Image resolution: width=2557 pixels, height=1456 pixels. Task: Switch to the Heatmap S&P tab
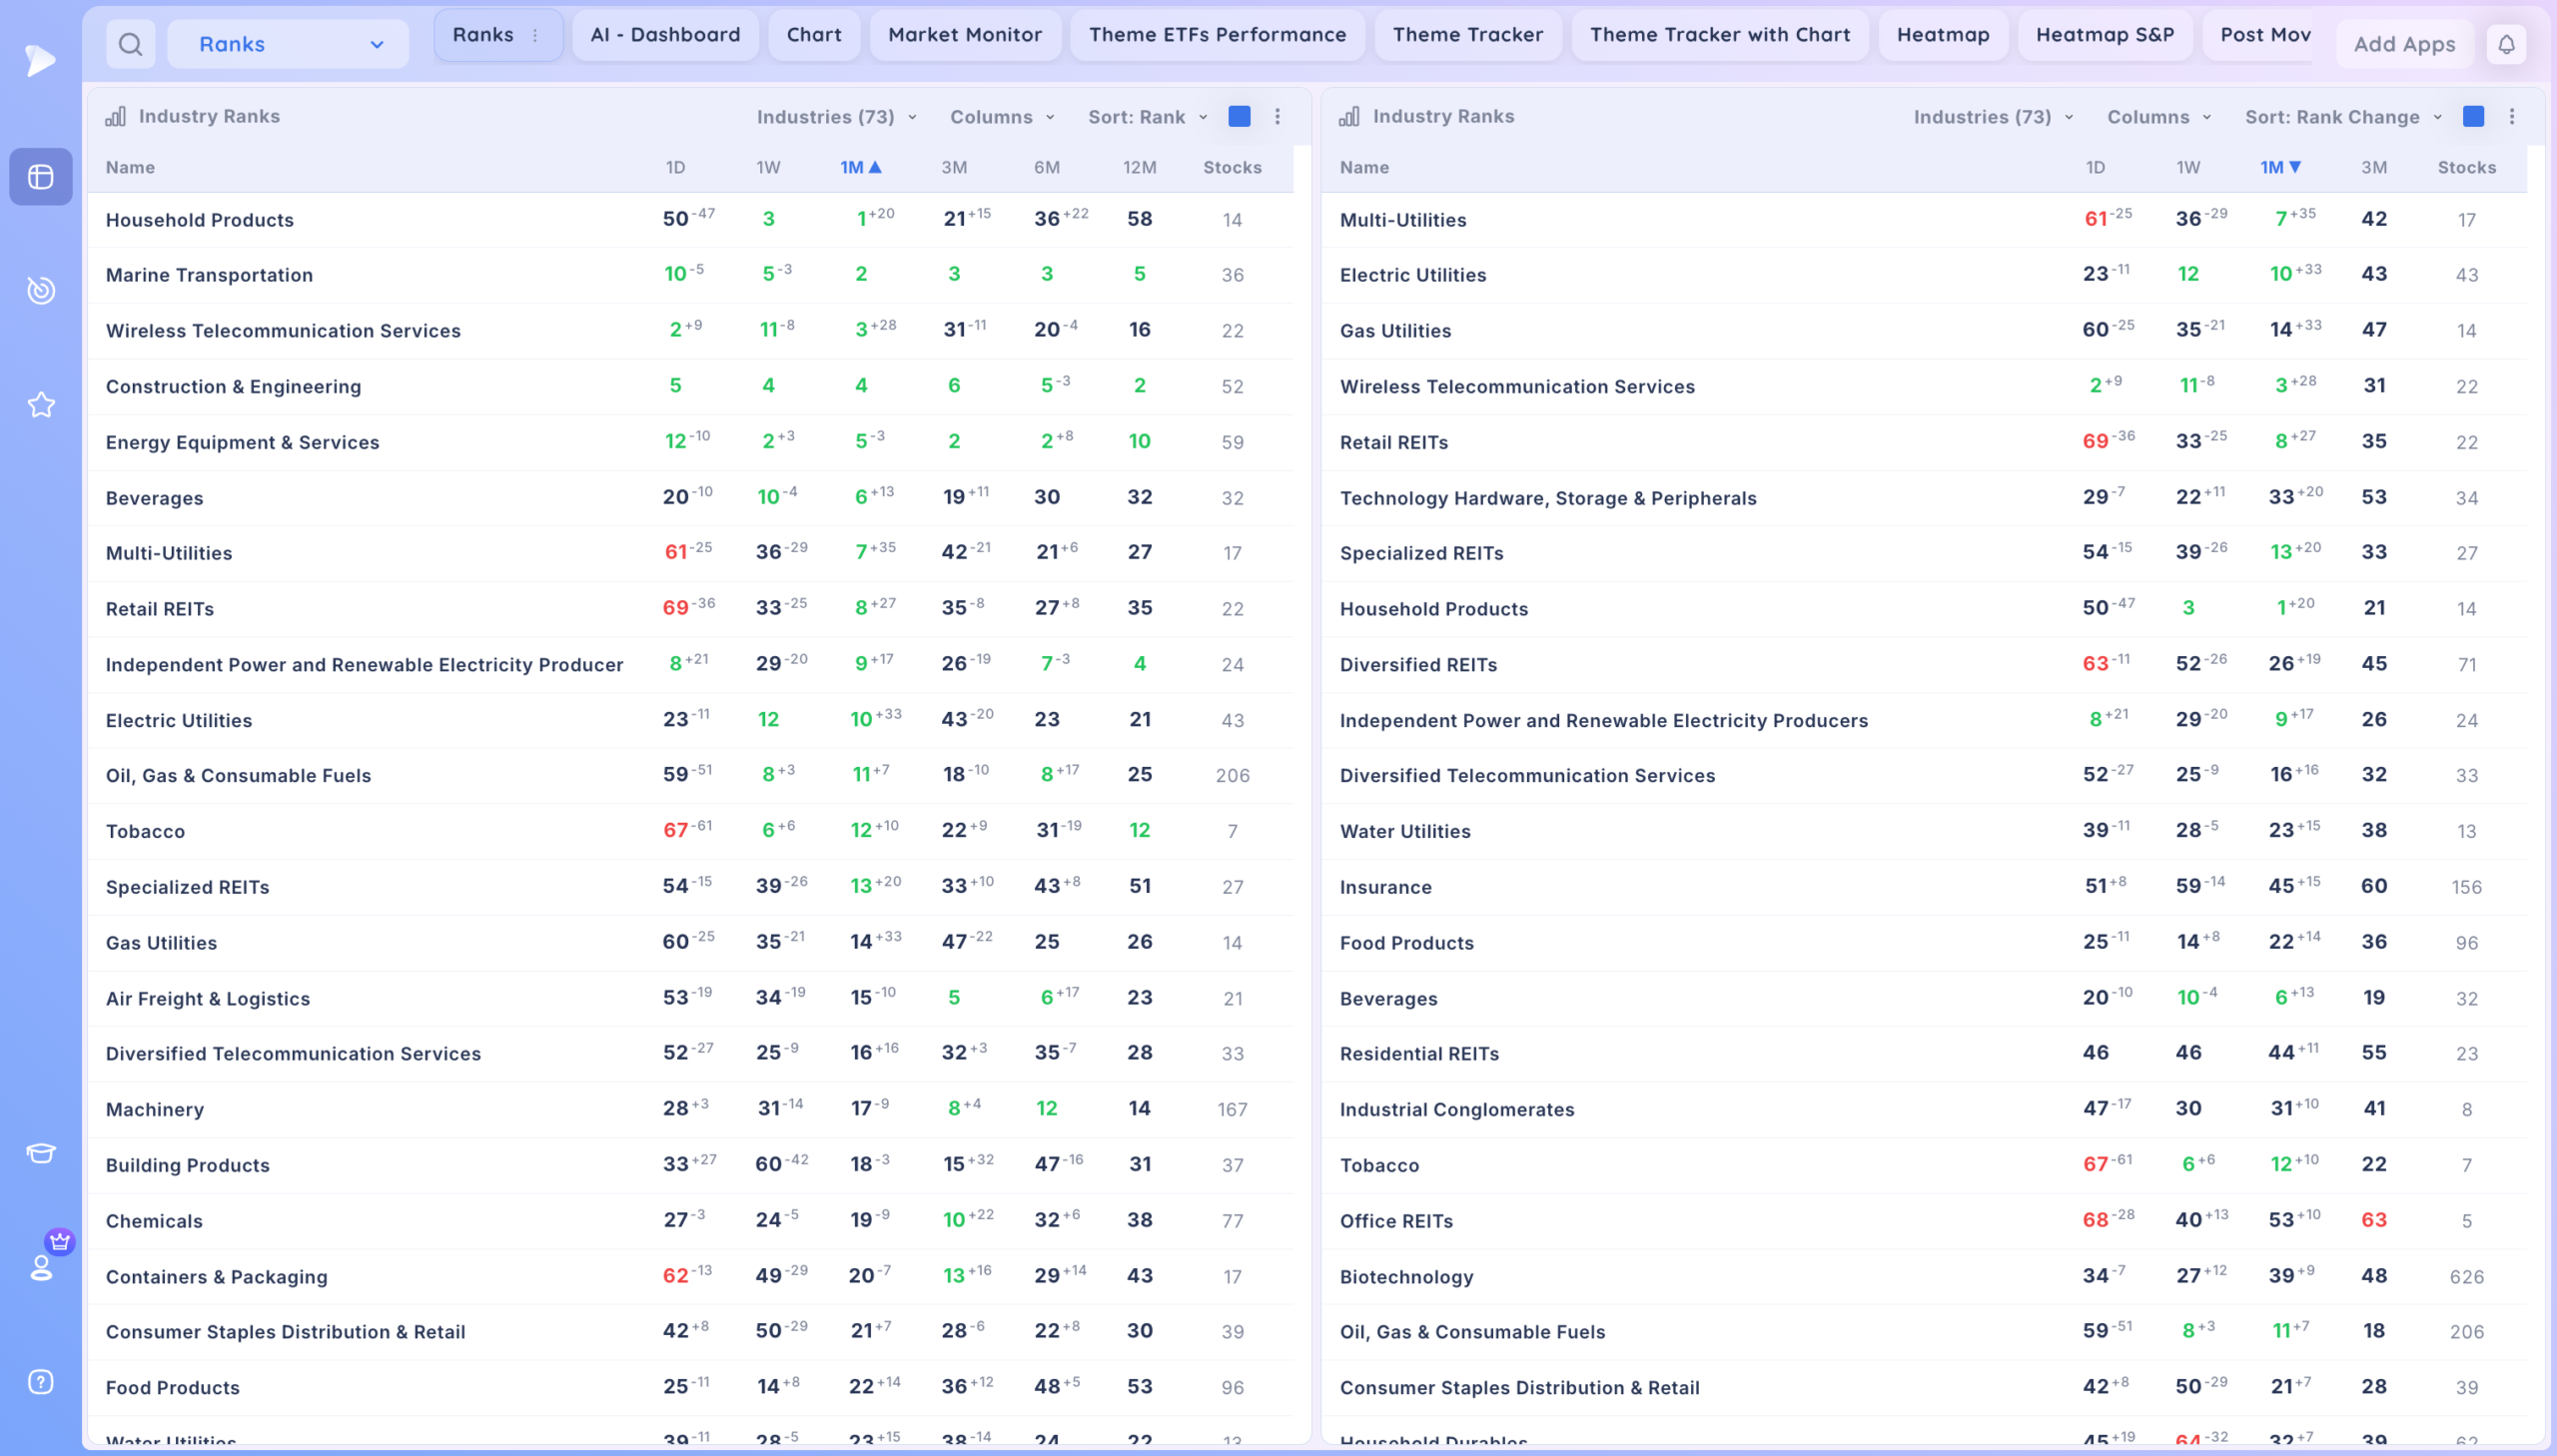(2105, 35)
